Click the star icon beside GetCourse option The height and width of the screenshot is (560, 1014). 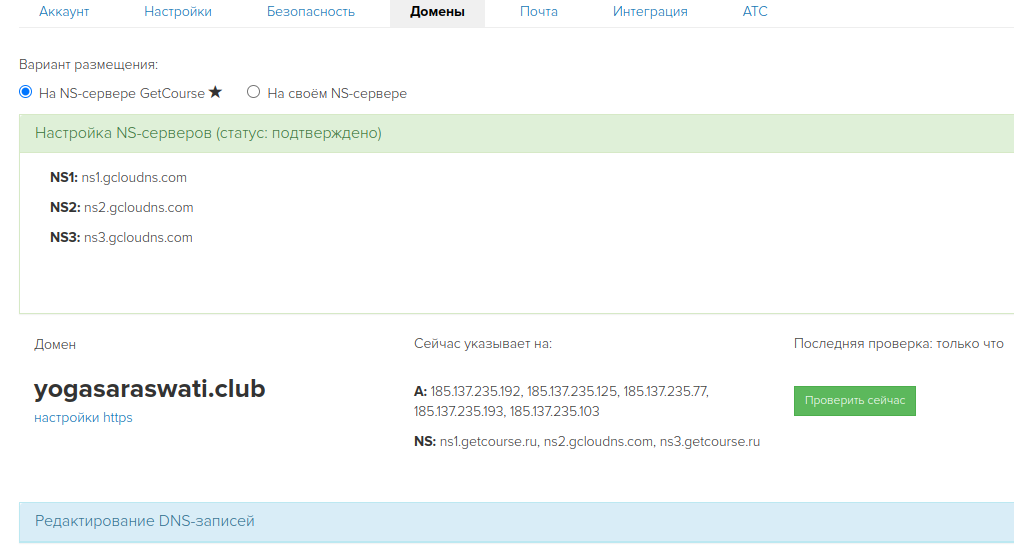tap(215, 92)
